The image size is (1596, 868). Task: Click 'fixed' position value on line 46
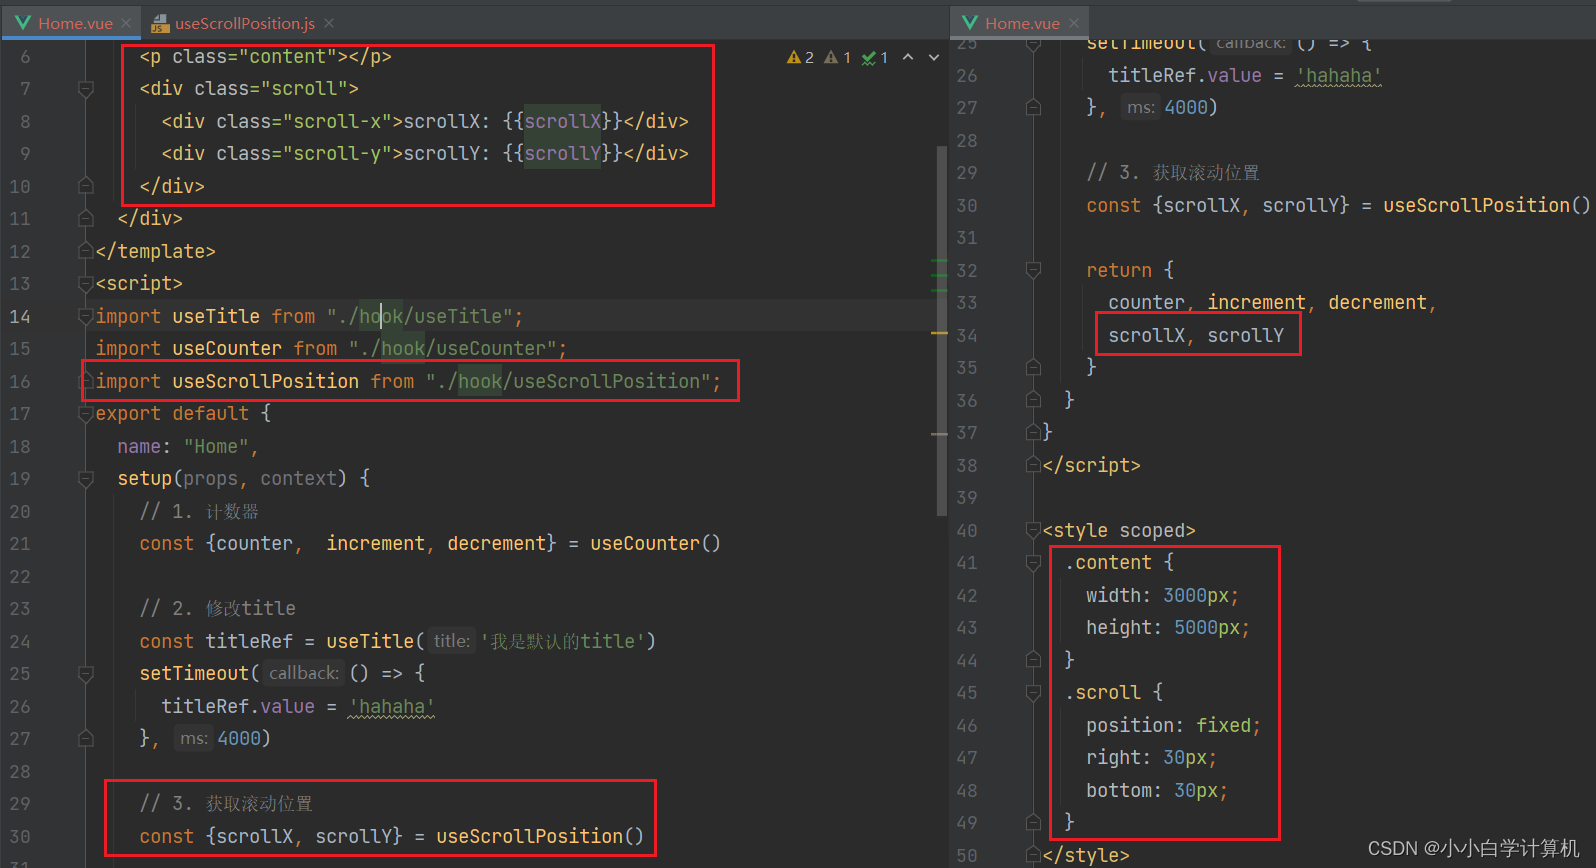tap(1223, 726)
